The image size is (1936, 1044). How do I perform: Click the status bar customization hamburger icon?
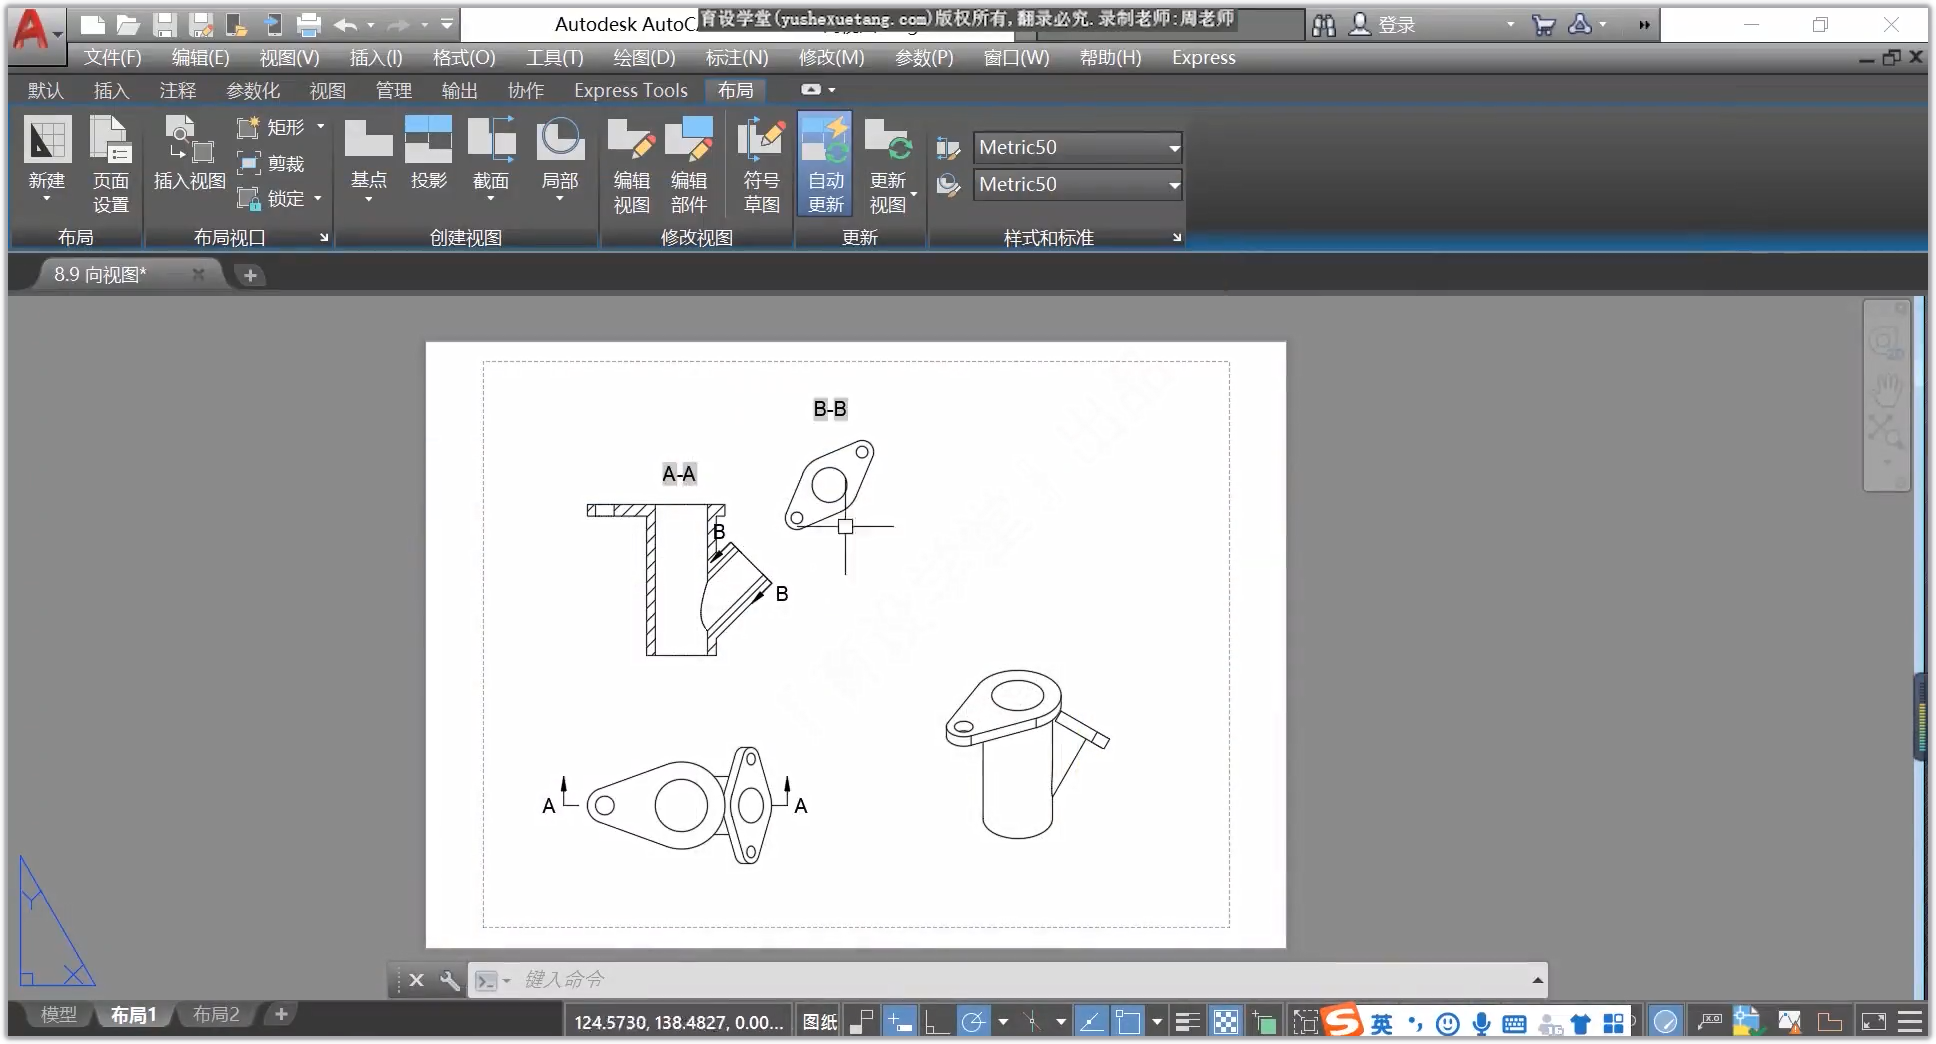(x=1909, y=1022)
